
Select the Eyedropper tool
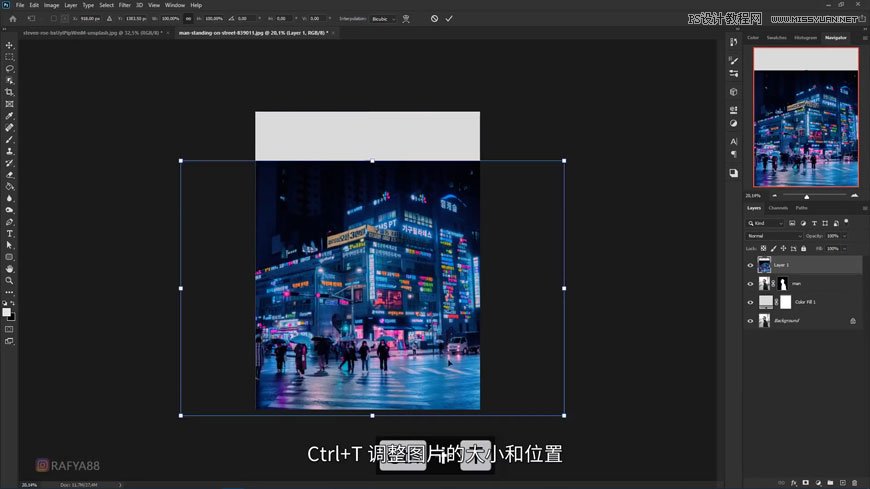click(9, 116)
